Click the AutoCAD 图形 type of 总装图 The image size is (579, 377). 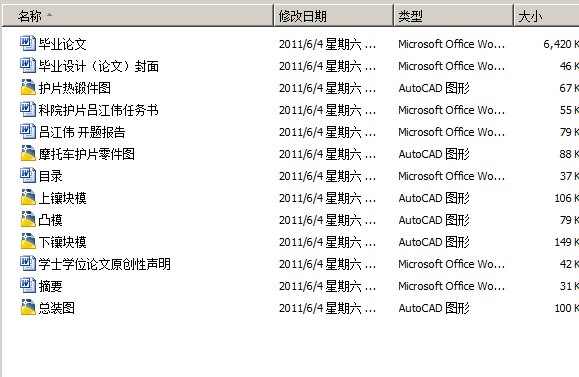[434, 308]
